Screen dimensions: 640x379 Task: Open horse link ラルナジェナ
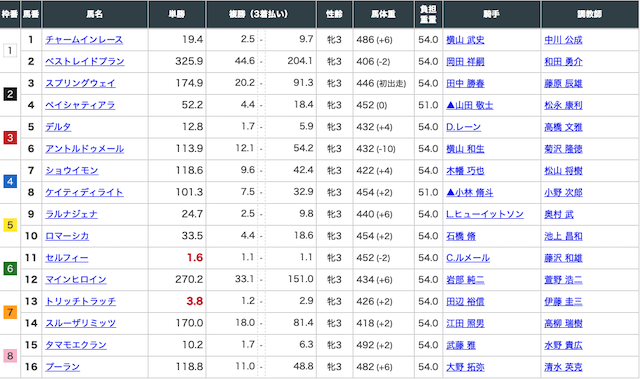click(71, 214)
